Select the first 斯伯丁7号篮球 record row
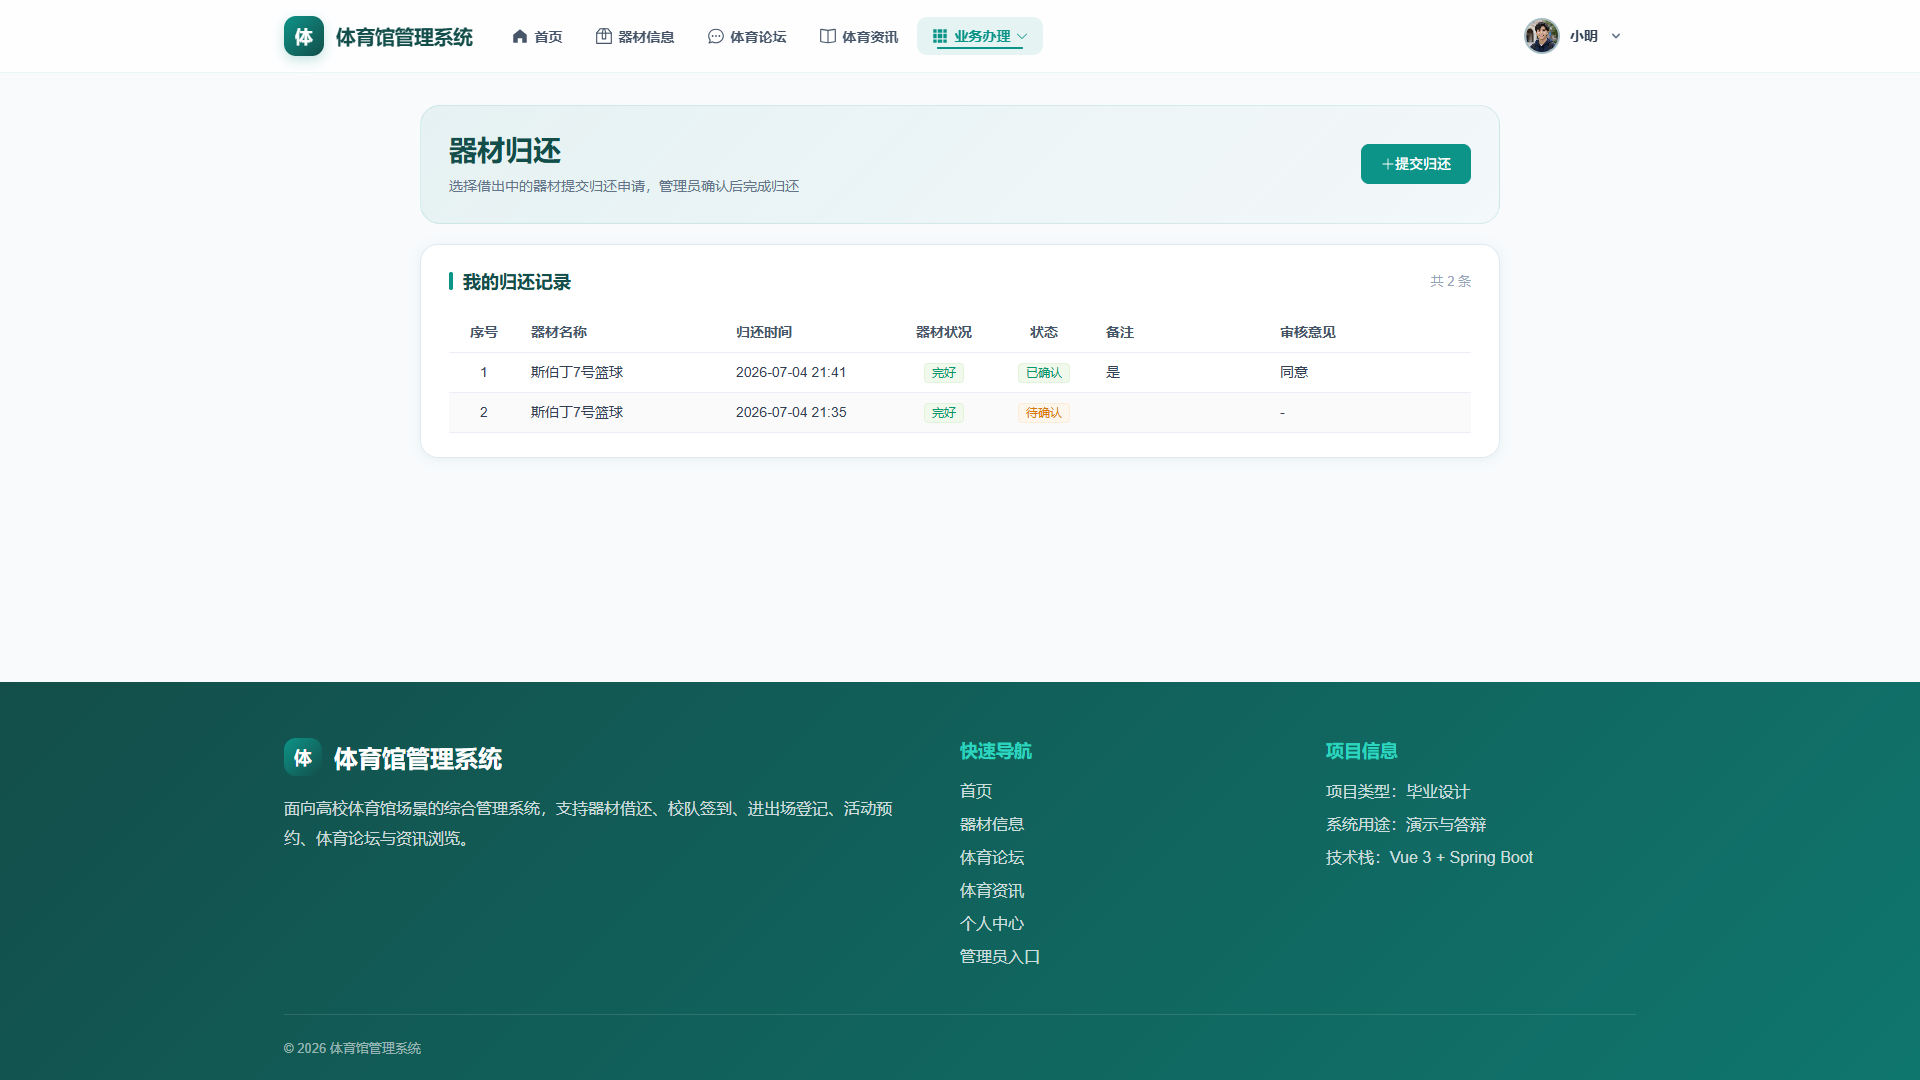 [960, 373]
